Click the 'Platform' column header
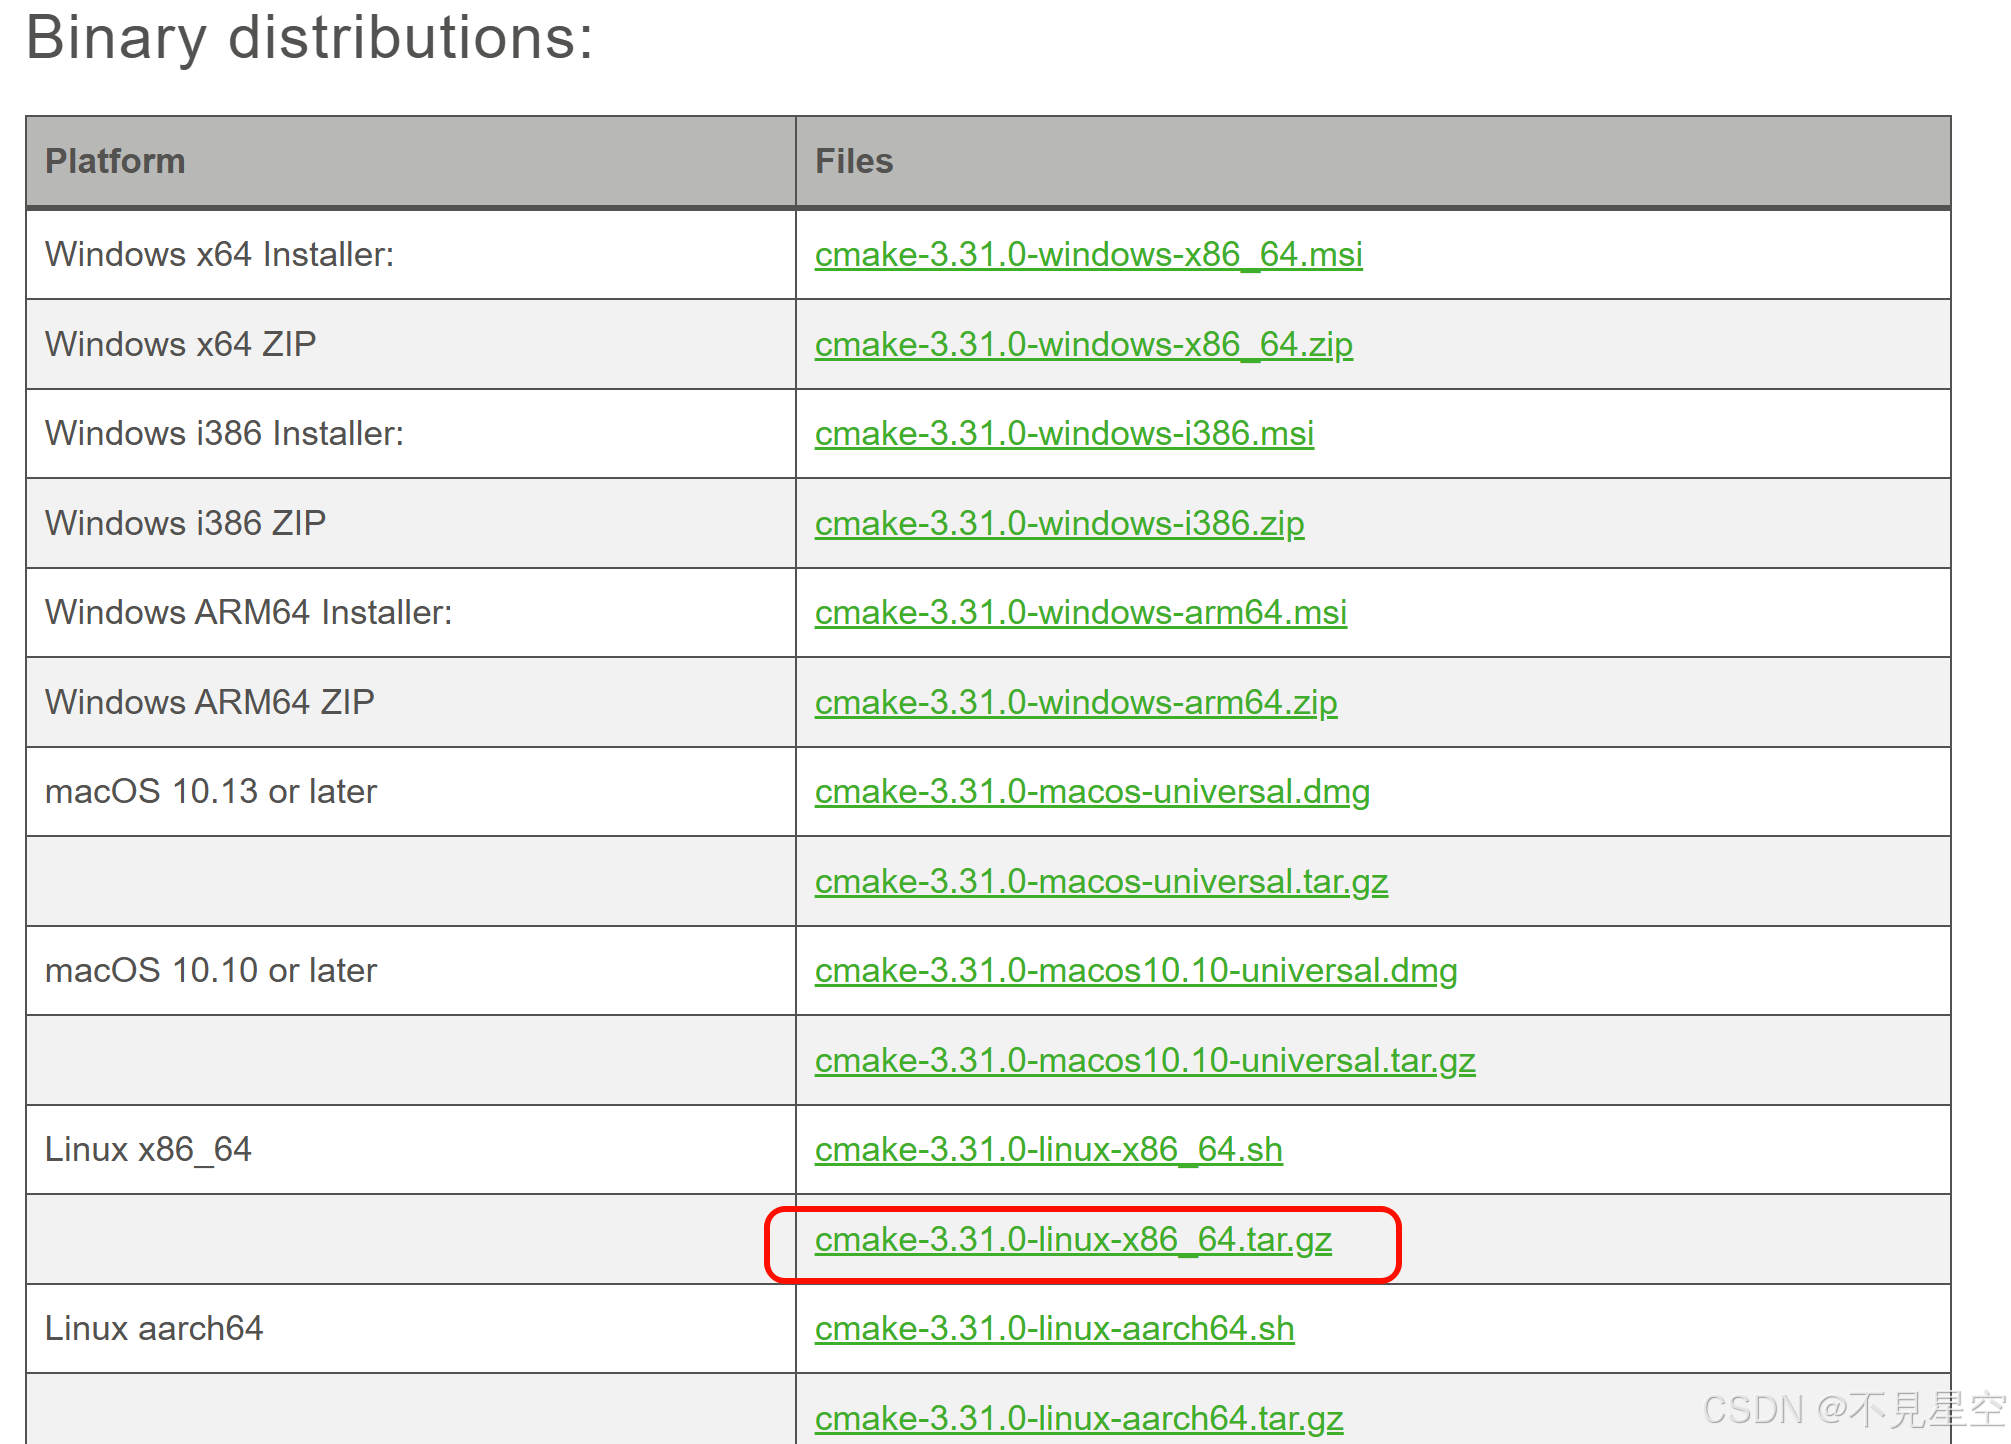2011x1444 pixels. [411, 162]
